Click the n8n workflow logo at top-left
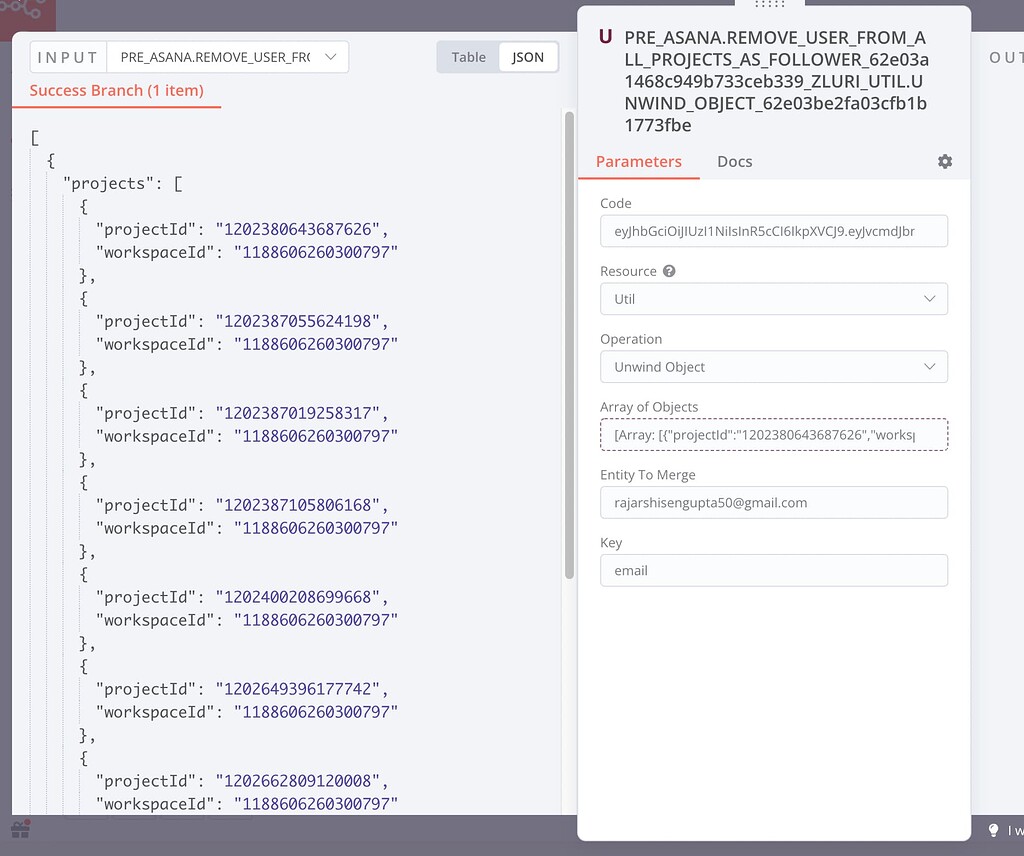 (x=24, y=14)
